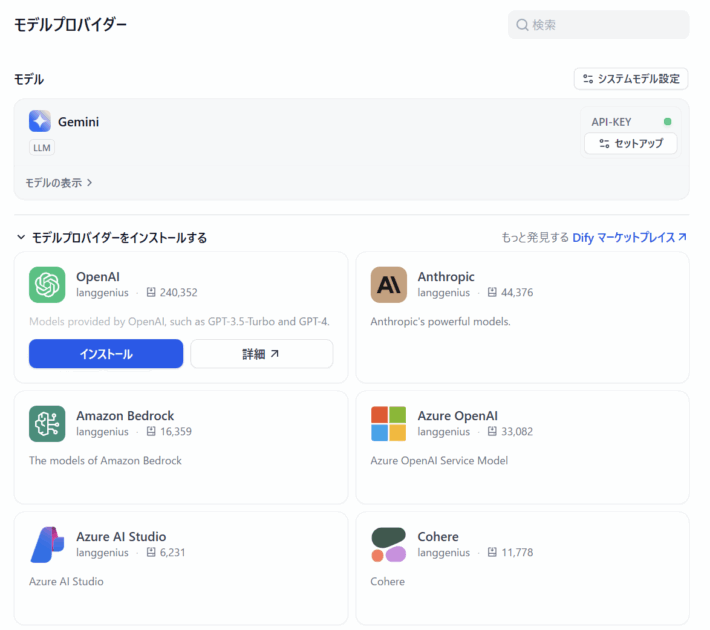
Task: Click the Cohere logo icon
Action: pos(389,545)
